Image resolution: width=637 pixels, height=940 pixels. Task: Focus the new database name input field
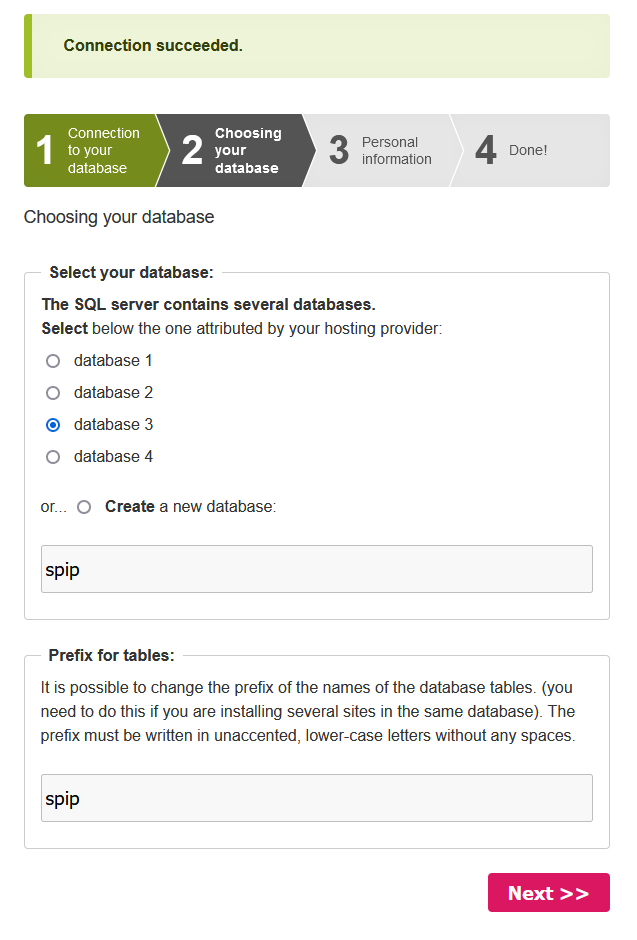tap(316, 569)
